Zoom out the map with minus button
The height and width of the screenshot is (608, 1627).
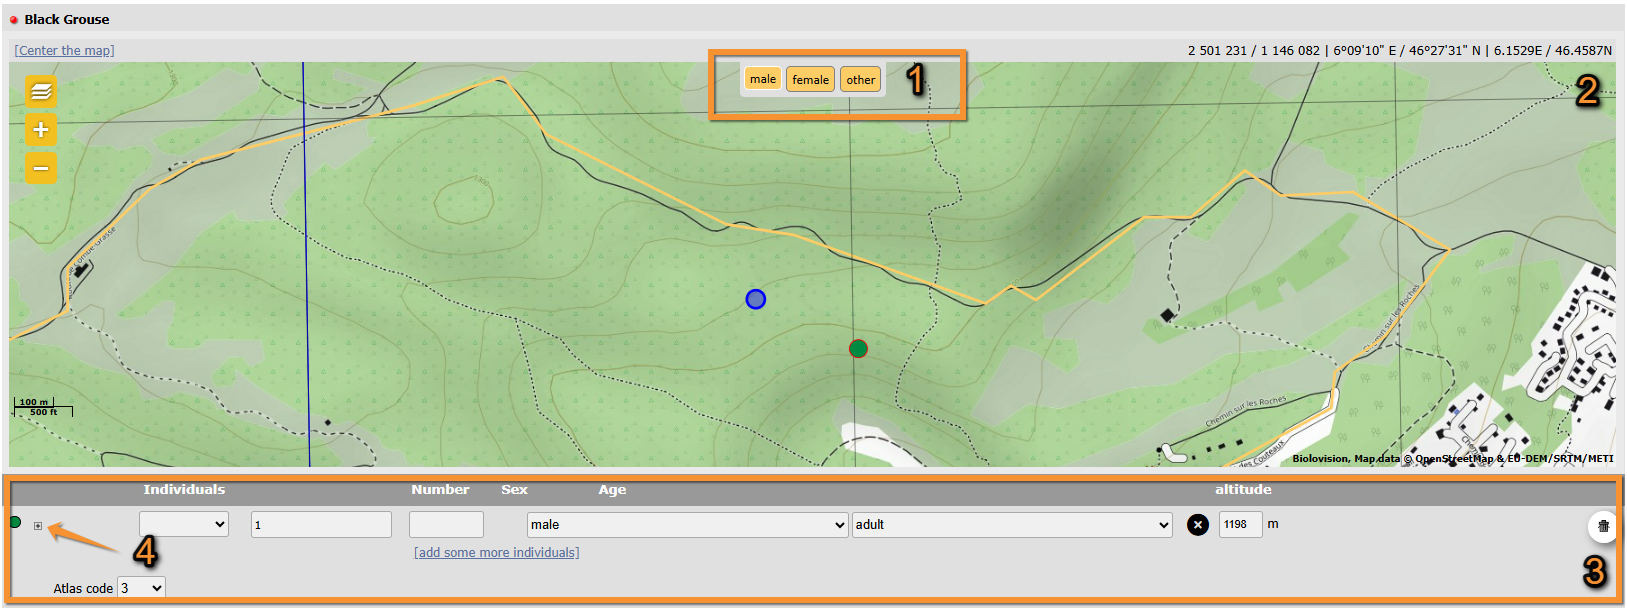(41, 168)
